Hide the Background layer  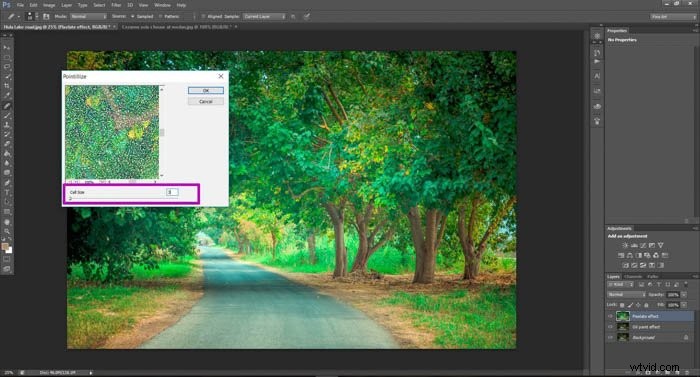(610, 338)
